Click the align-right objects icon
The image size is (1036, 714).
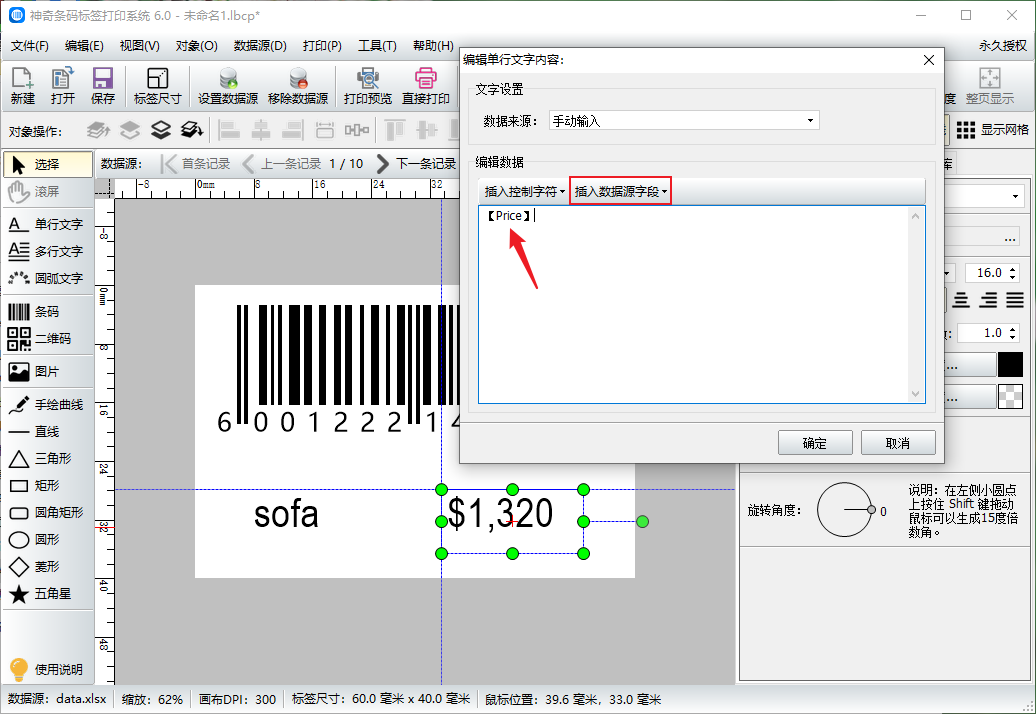293,130
